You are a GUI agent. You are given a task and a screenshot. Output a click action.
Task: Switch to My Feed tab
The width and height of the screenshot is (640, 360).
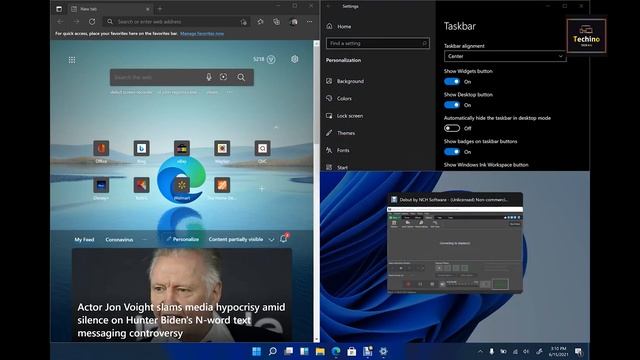(x=84, y=240)
